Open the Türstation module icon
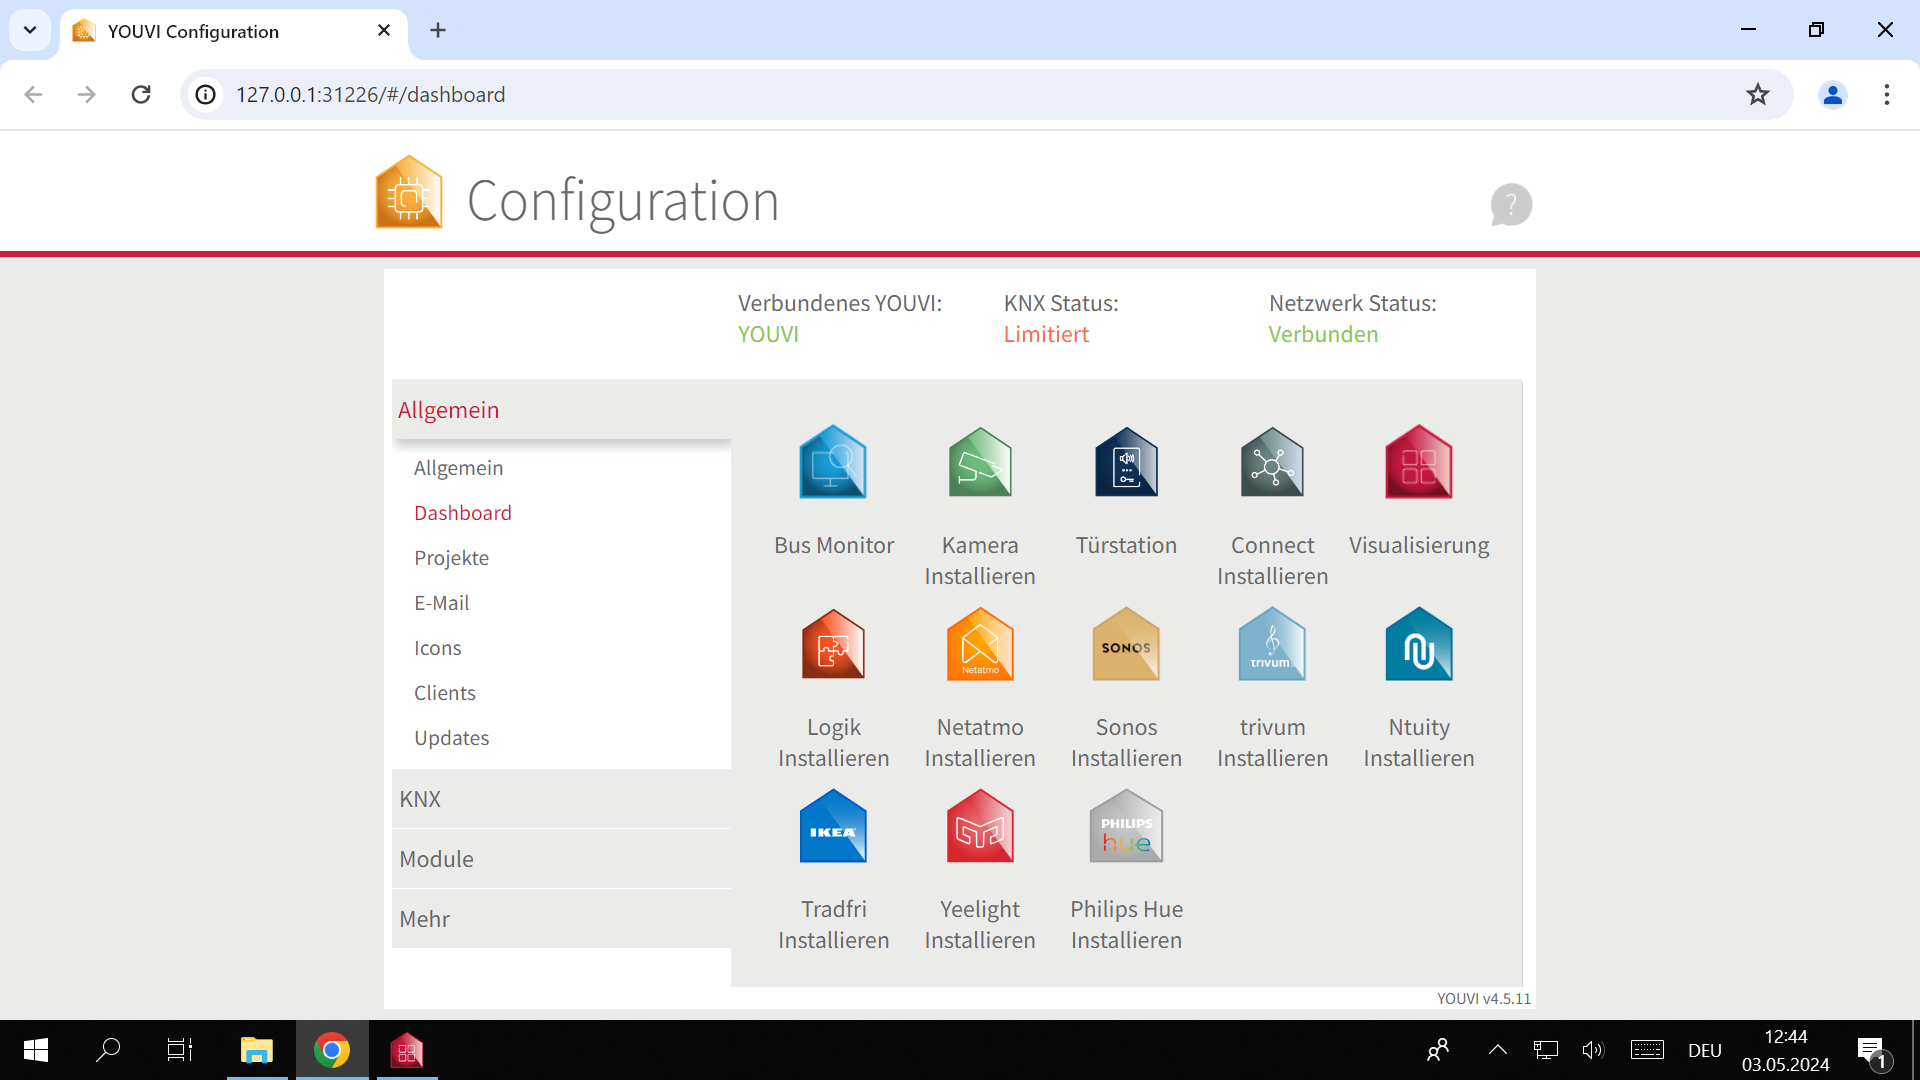1920x1080 pixels. pyautogui.click(x=1126, y=462)
